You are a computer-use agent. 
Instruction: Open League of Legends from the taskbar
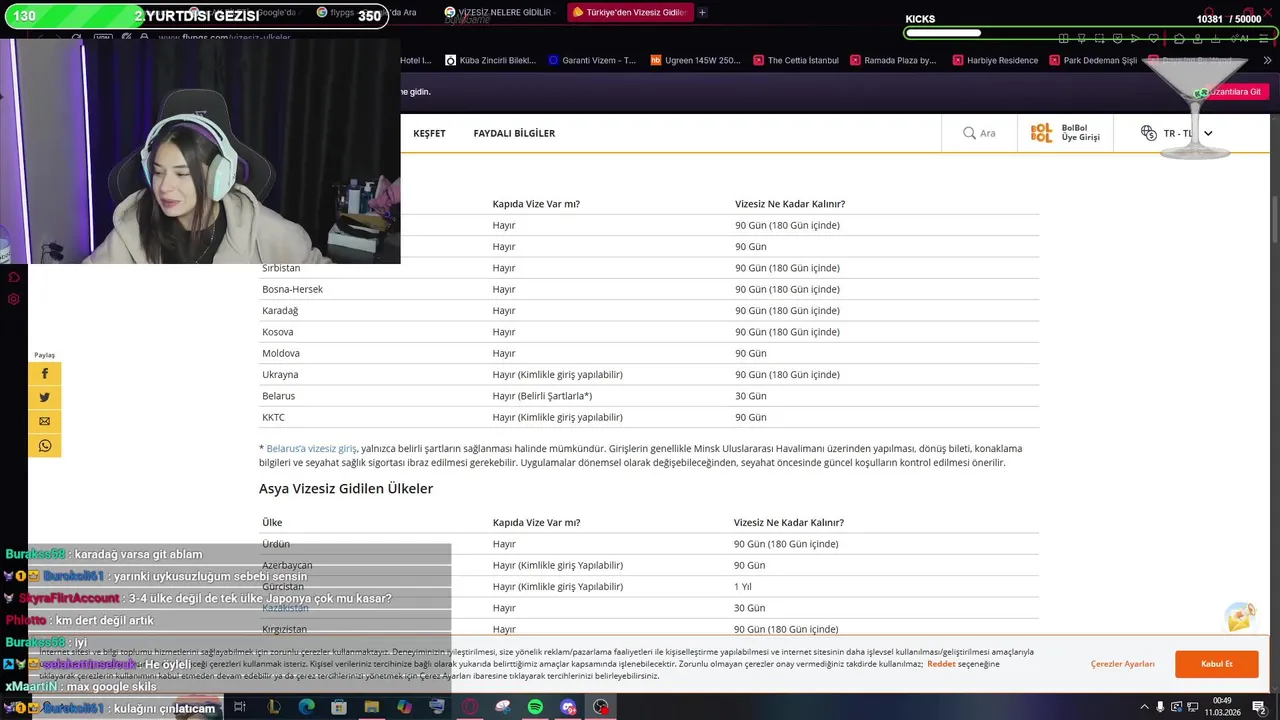click(273, 707)
